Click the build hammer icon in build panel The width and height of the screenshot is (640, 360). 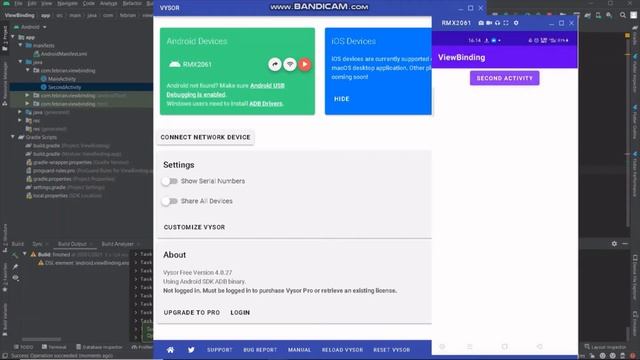click(x=15, y=256)
